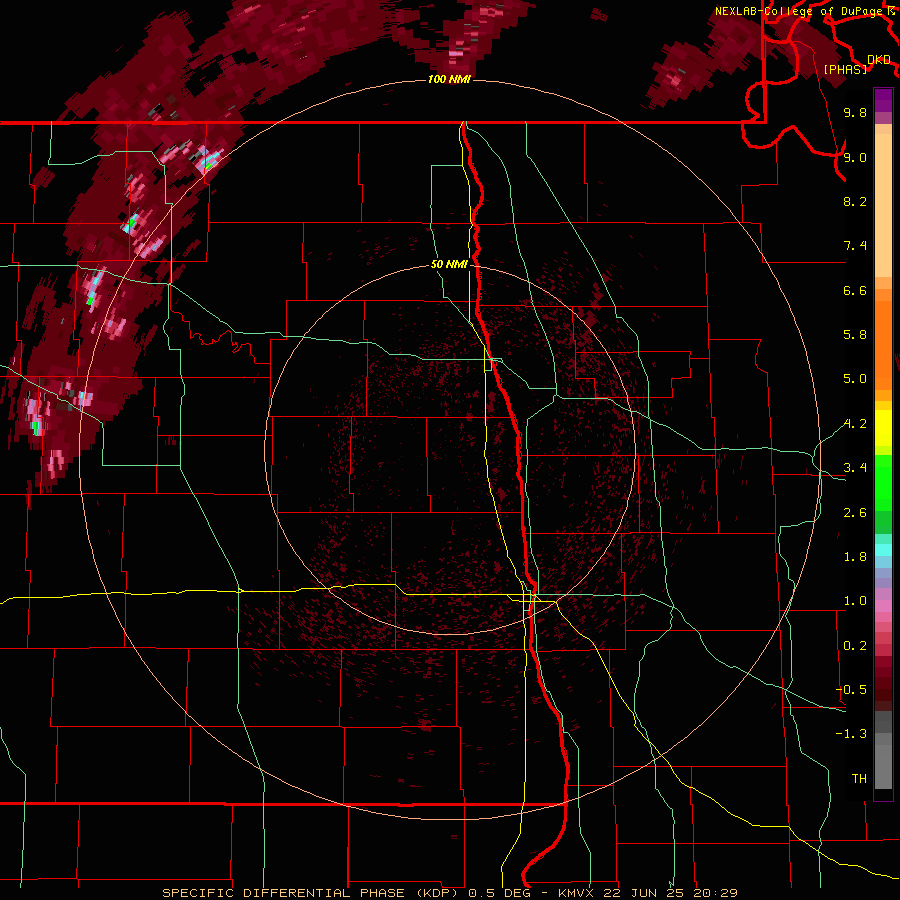Screen dimensions: 900x900
Task: Pick the yellow segment of the color bar
Action: point(883,428)
